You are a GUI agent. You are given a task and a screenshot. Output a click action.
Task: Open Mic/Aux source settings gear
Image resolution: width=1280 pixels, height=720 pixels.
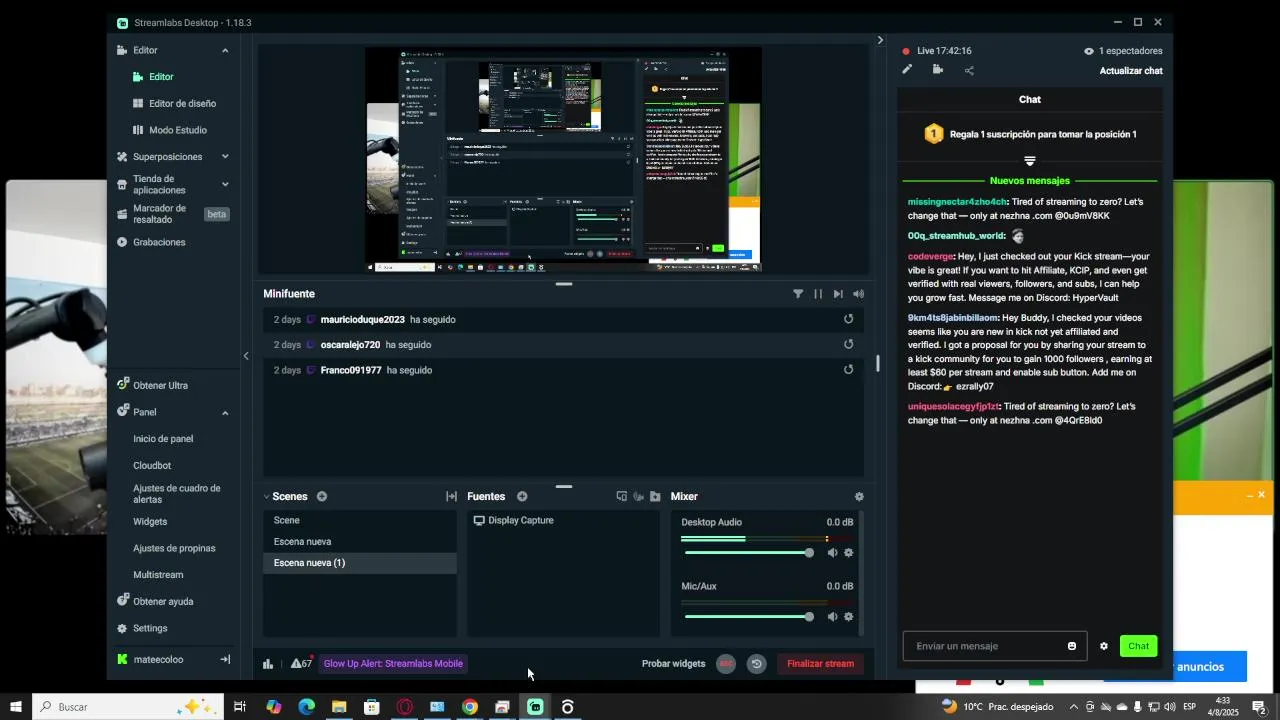click(x=849, y=617)
